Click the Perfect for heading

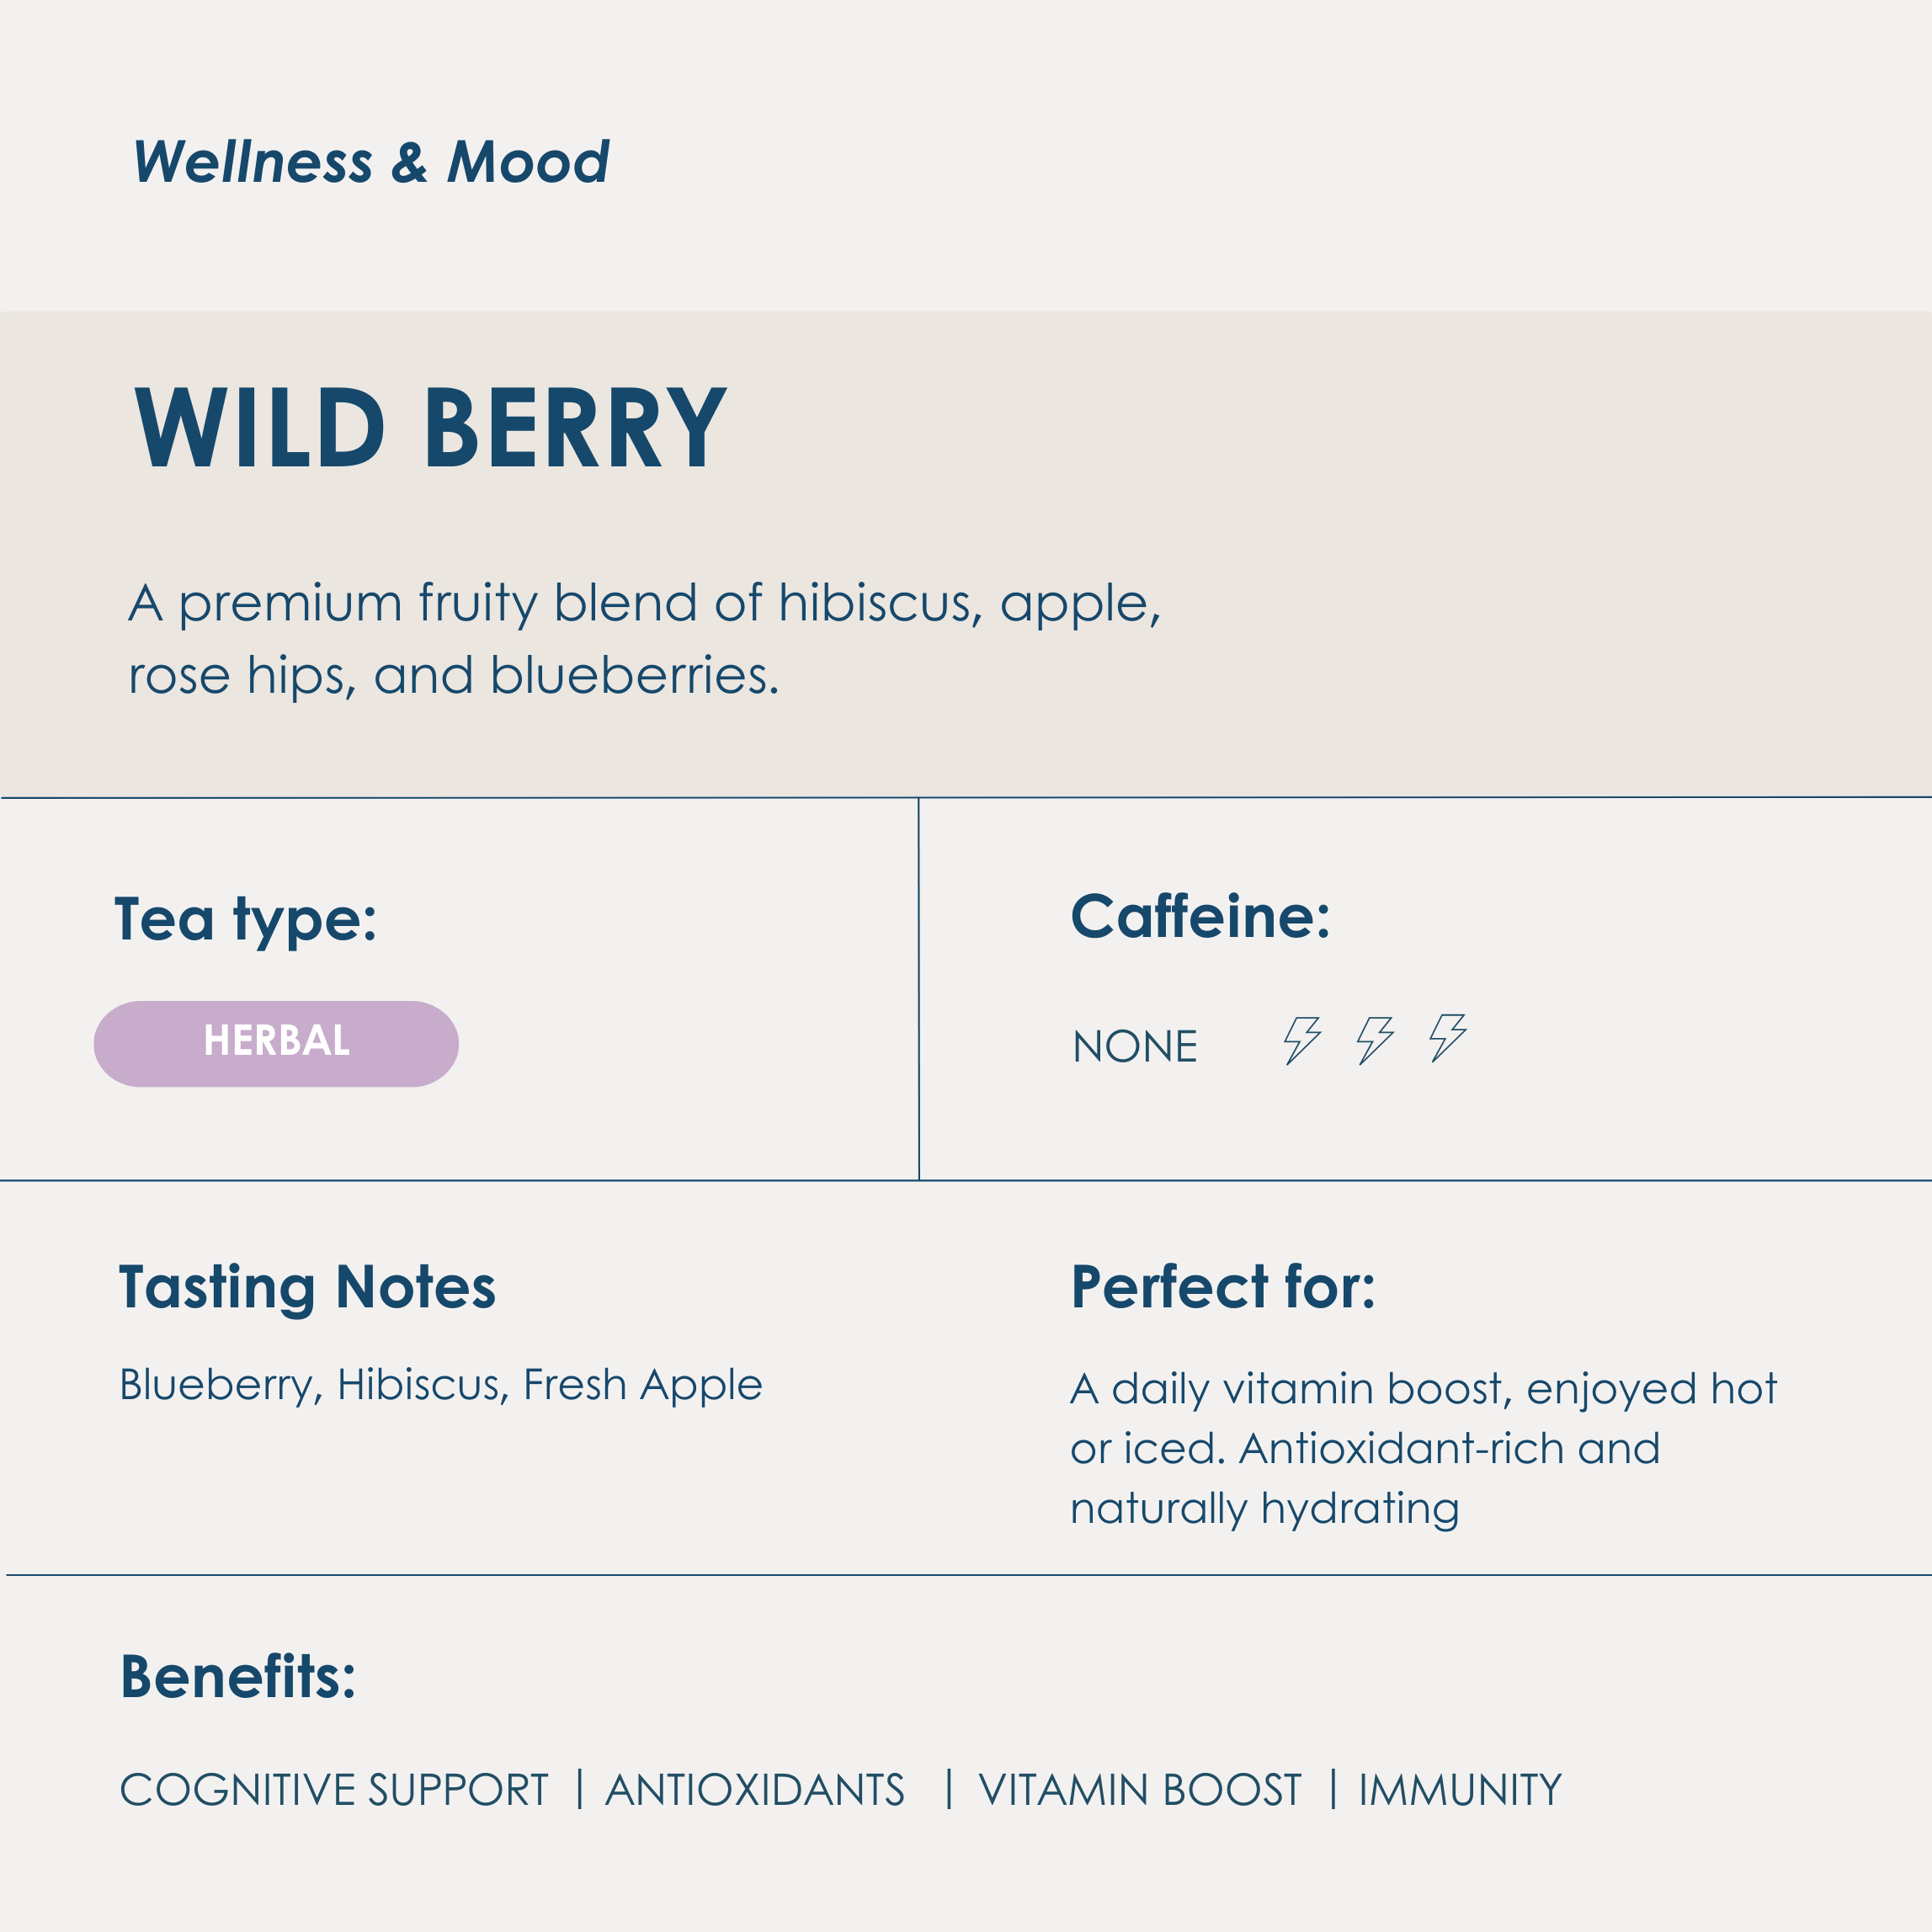1222,1287
